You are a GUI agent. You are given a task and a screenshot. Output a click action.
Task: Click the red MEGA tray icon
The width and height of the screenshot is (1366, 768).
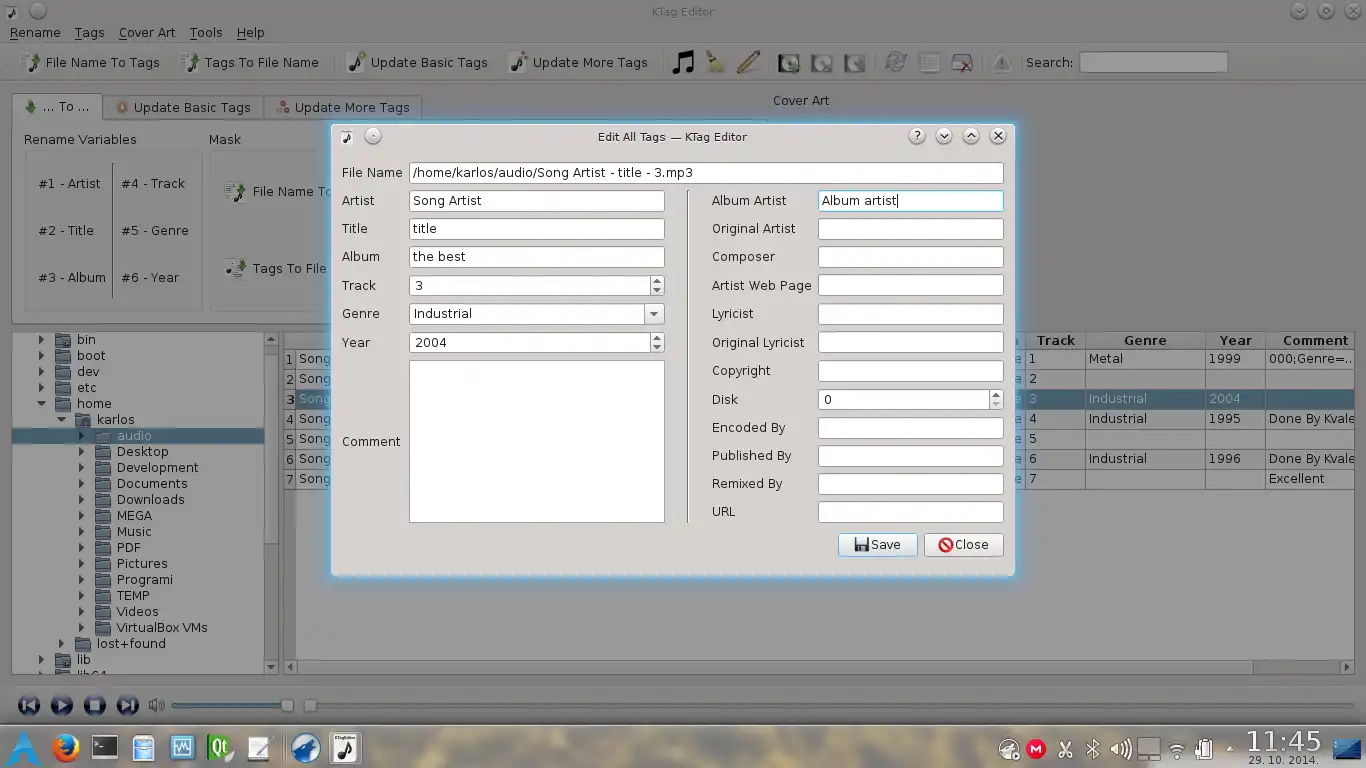coord(1037,748)
